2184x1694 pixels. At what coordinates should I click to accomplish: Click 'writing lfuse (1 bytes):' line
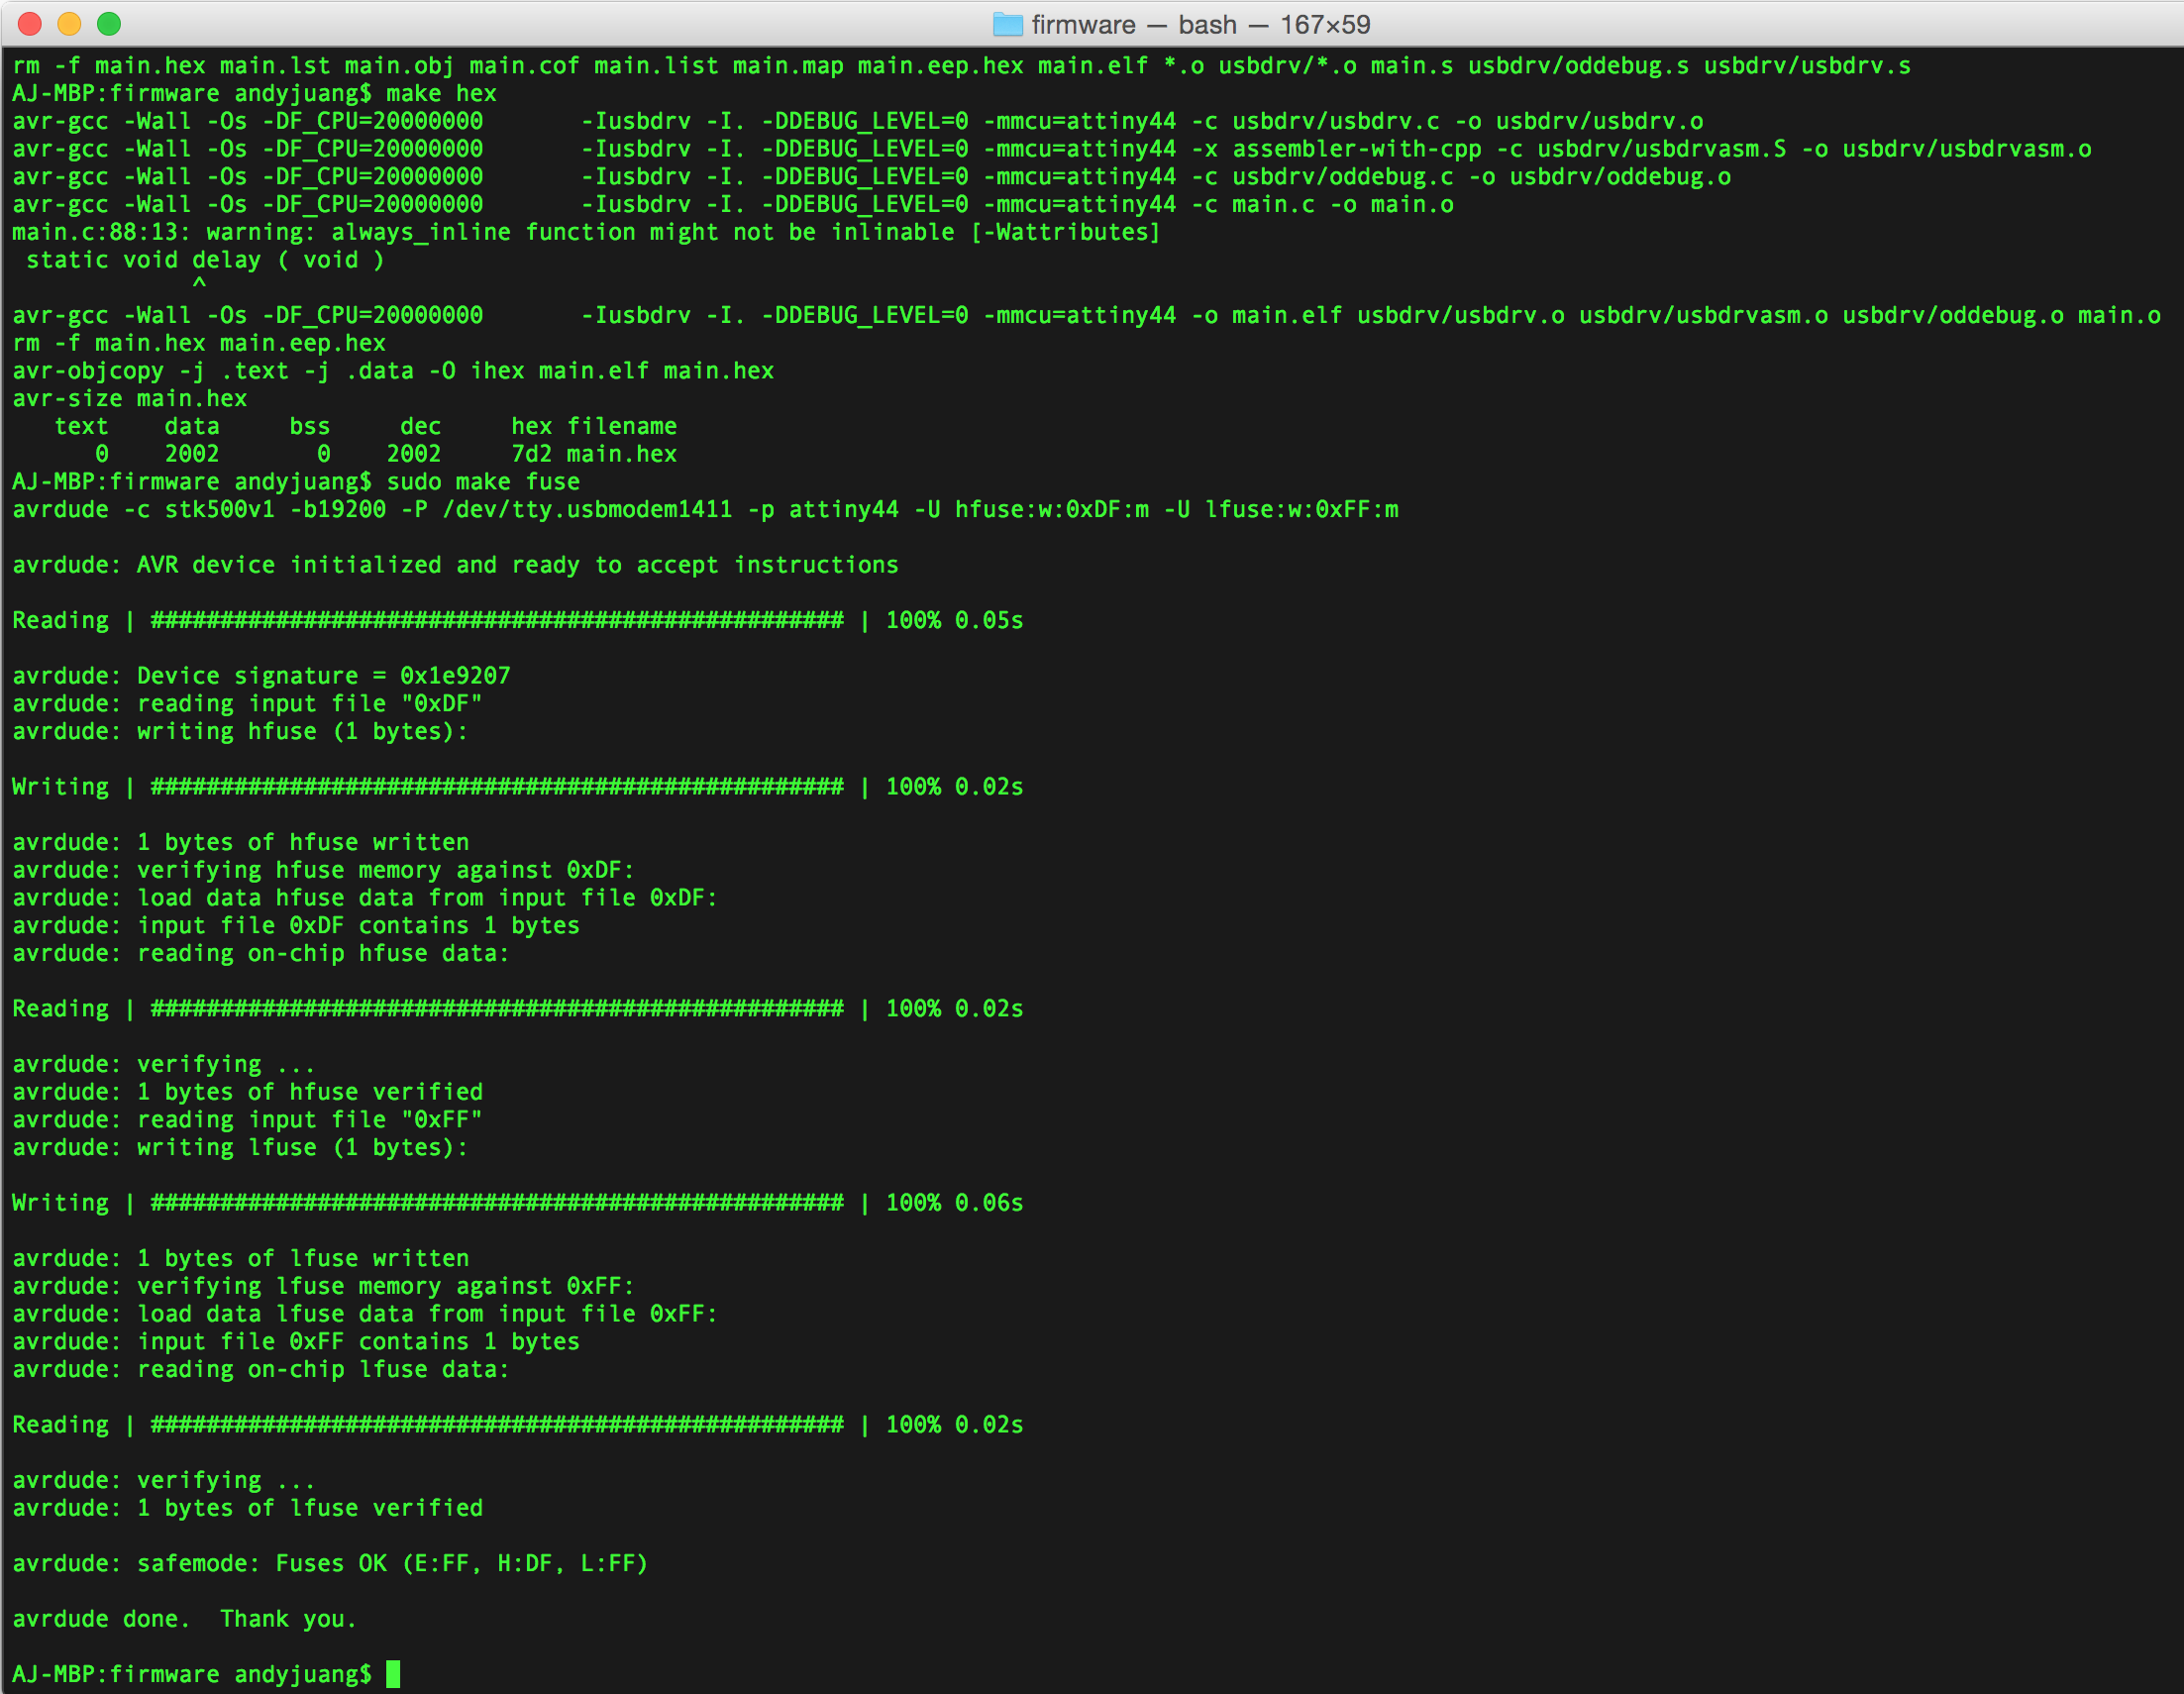240,1147
